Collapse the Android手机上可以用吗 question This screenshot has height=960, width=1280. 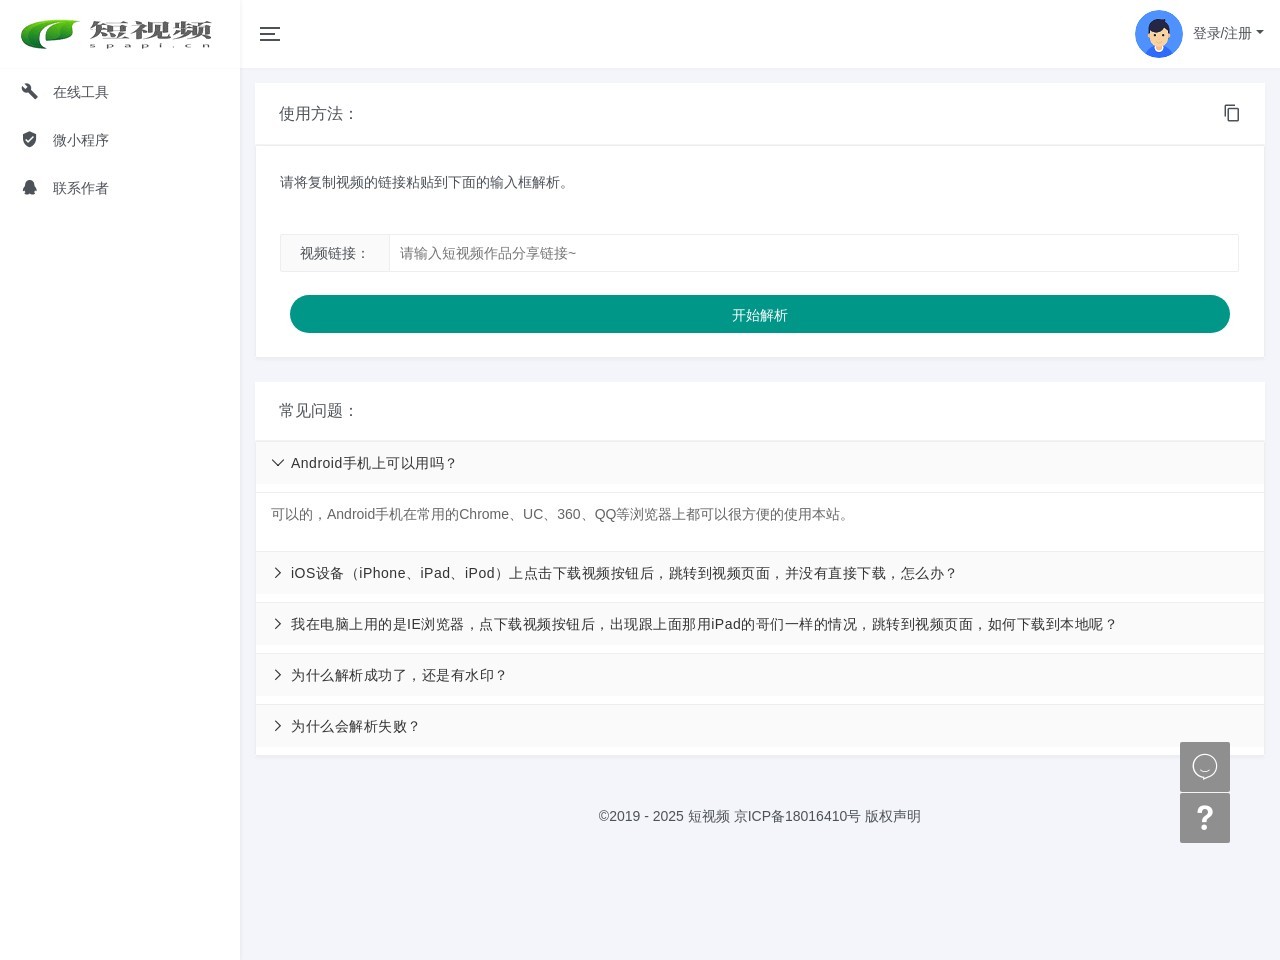(373, 463)
